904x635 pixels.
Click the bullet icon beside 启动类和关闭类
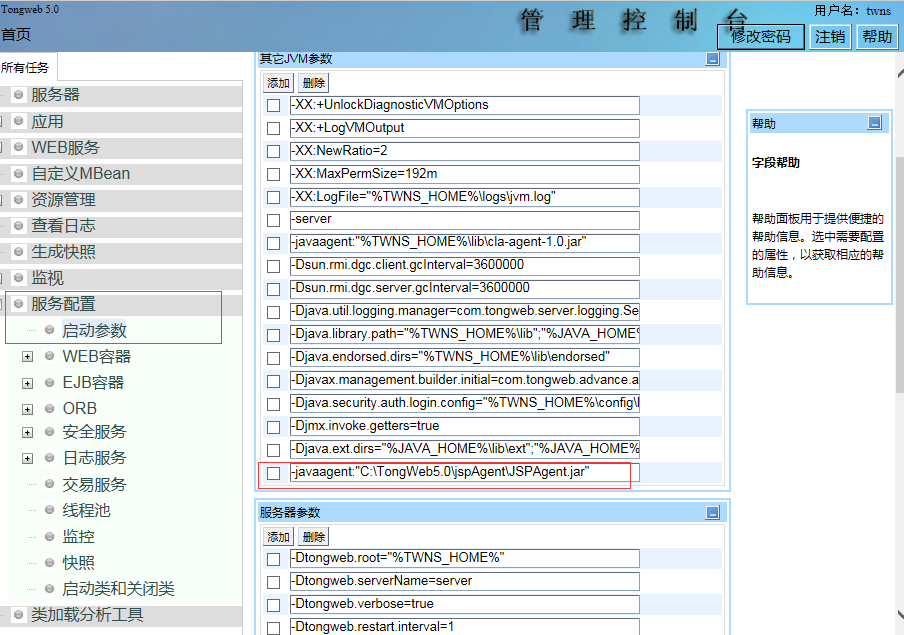[x=50, y=589]
